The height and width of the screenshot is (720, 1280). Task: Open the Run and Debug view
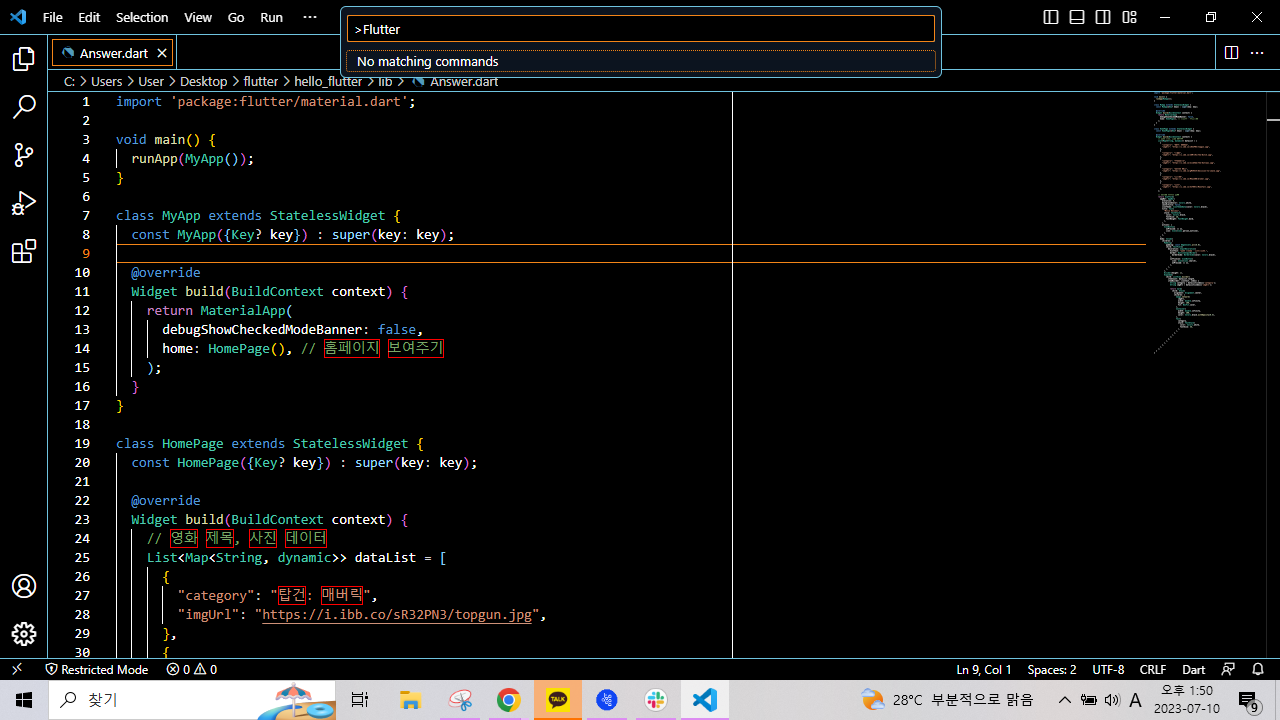[24, 203]
